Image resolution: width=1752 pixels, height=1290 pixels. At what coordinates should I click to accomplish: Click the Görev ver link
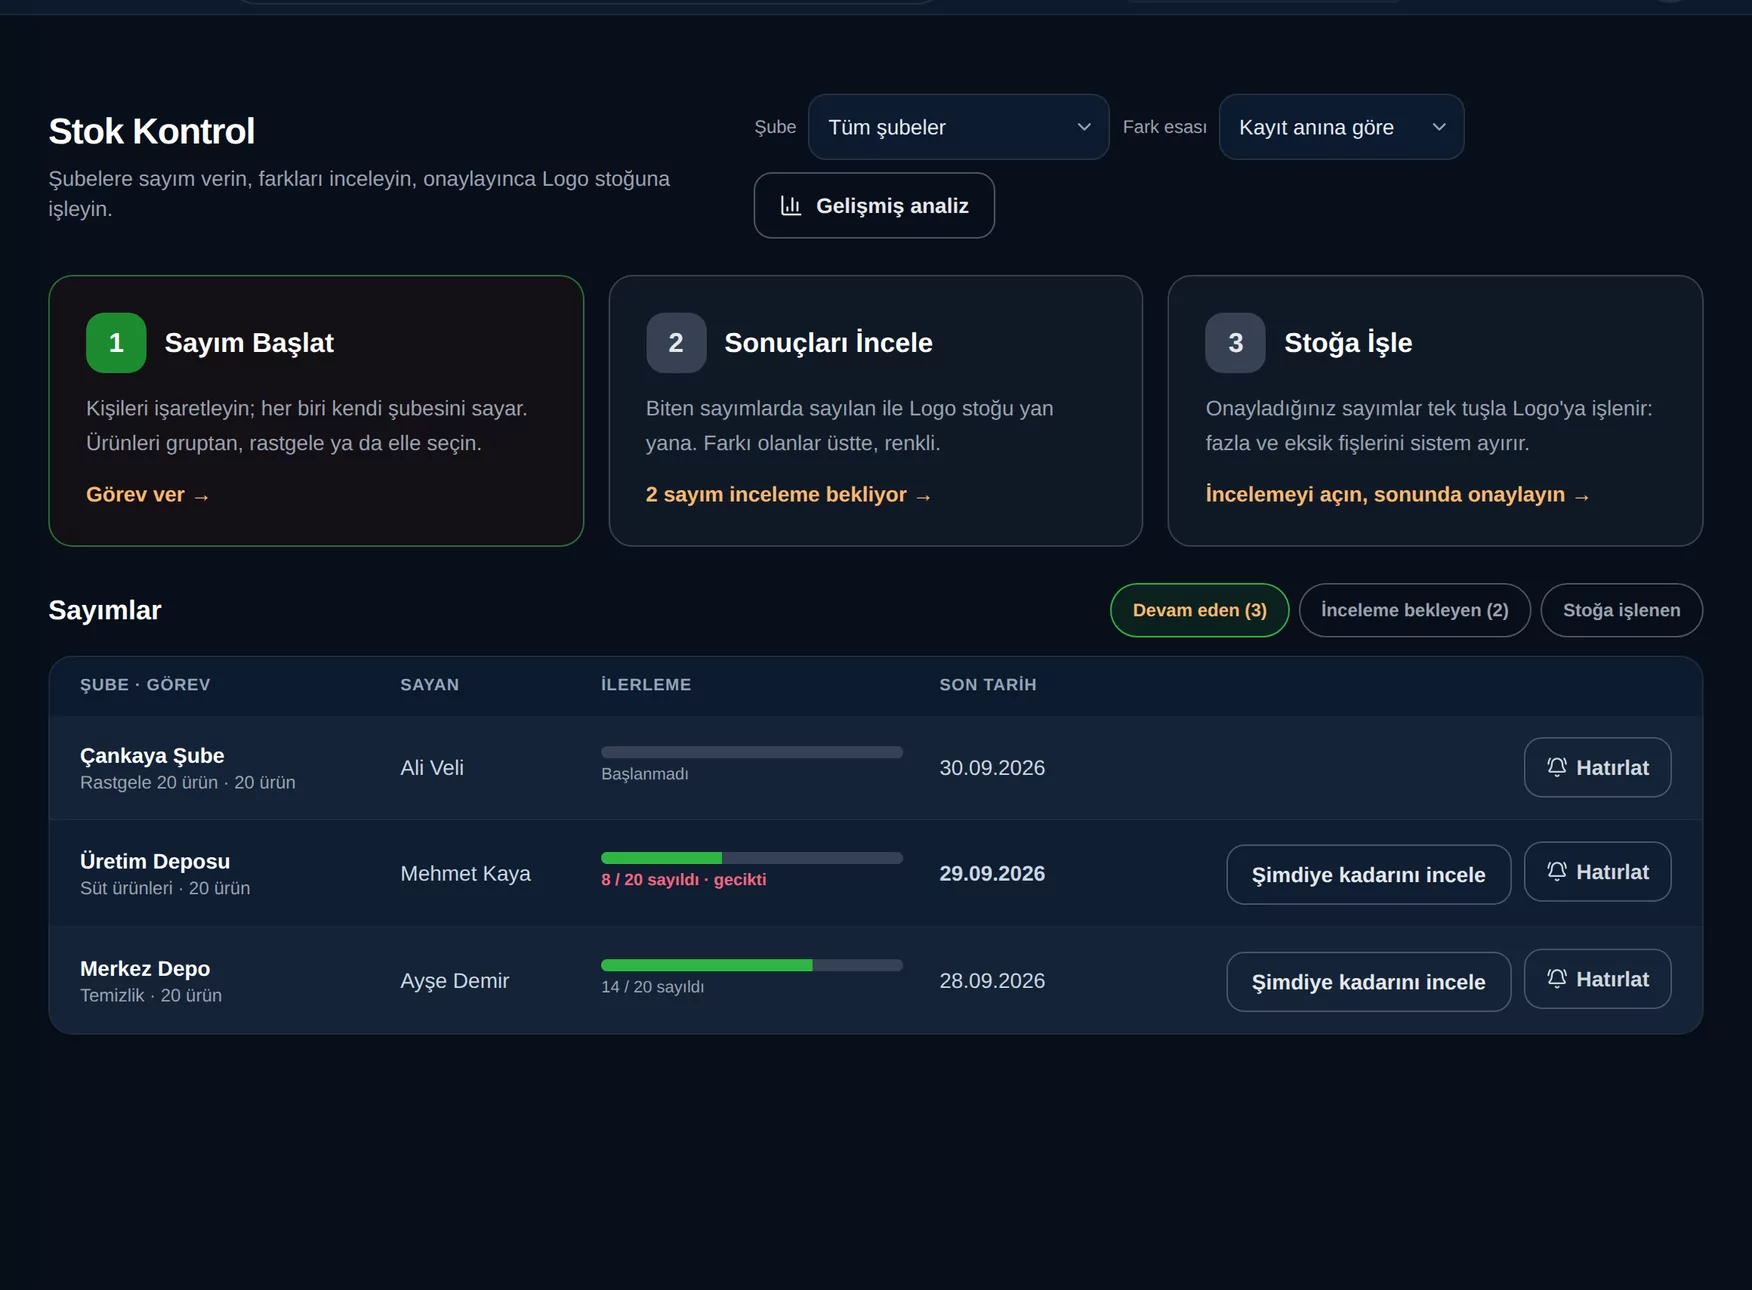[x=147, y=495]
